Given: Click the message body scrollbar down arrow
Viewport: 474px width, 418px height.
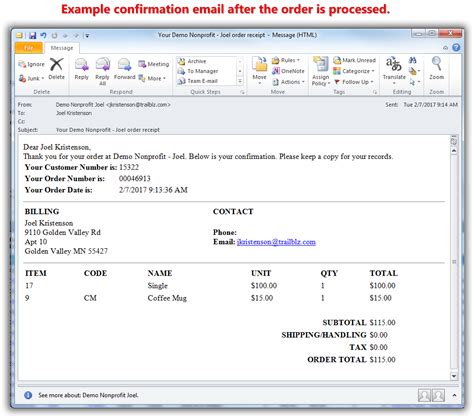Looking at the screenshot, I should (x=454, y=376).
